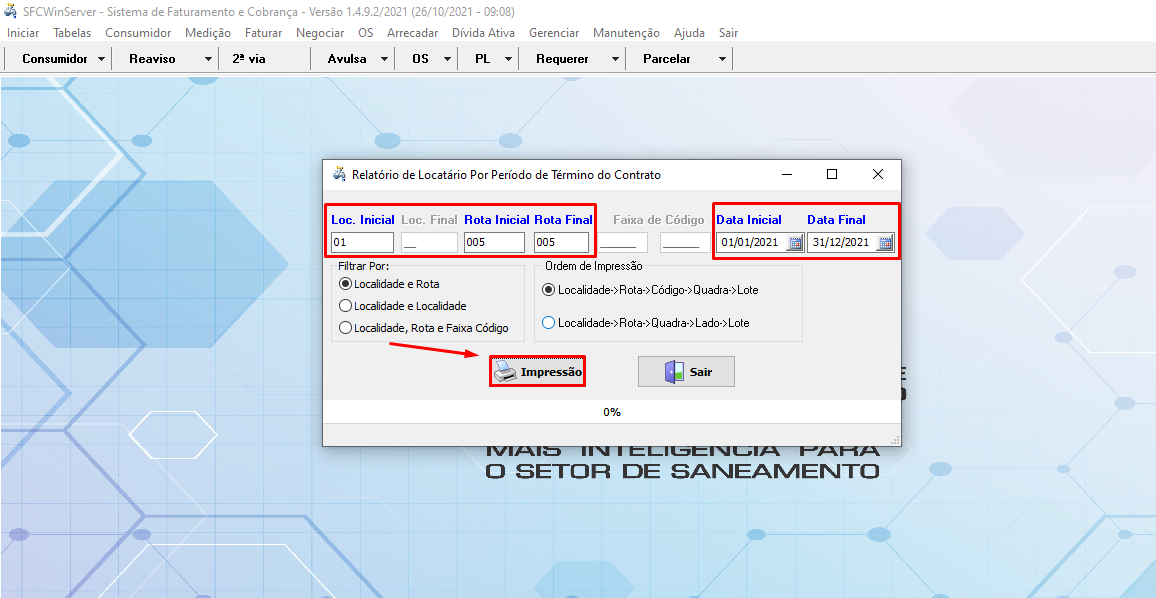This screenshot has height=598, width=1156.
Task: Click the door icon on Sair button
Action: tap(674, 372)
